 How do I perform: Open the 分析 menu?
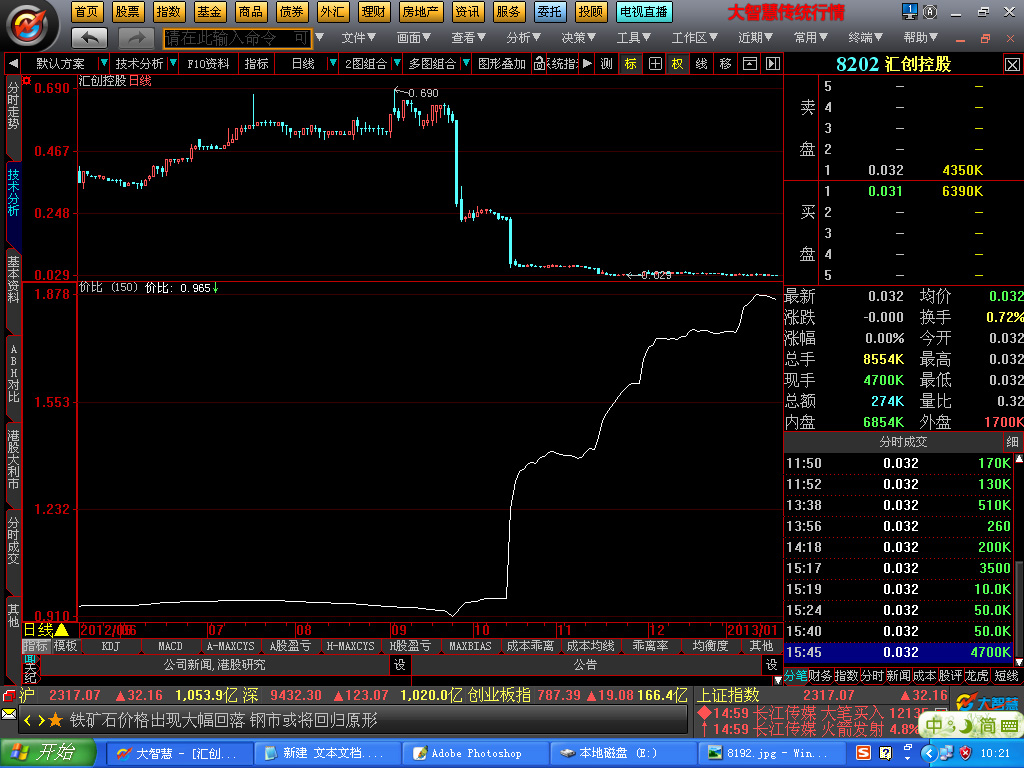tap(524, 38)
